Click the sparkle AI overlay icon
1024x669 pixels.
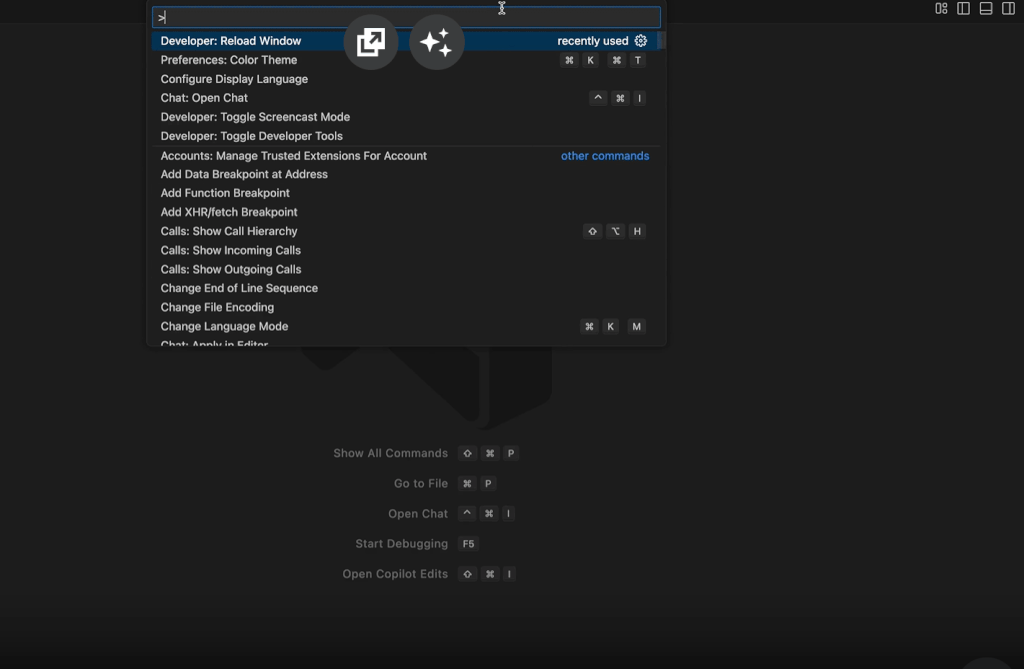pos(436,42)
